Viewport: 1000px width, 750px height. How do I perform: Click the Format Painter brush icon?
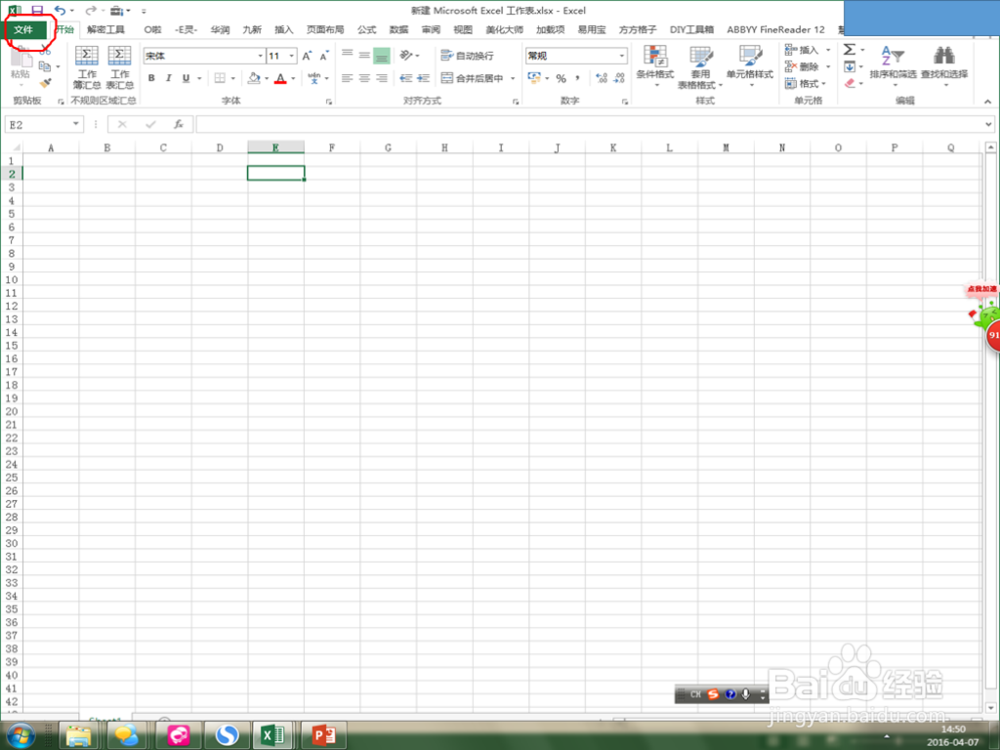(45, 83)
